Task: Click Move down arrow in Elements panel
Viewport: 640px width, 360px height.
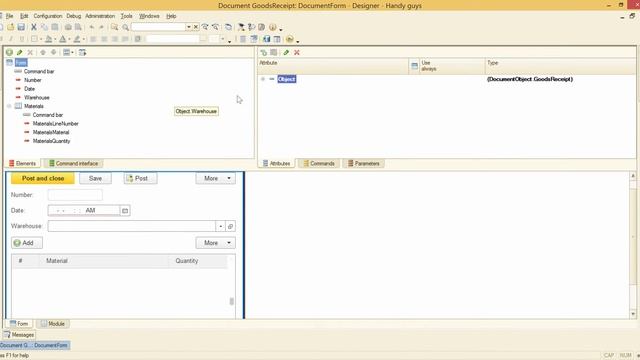Action: (53, 52)
